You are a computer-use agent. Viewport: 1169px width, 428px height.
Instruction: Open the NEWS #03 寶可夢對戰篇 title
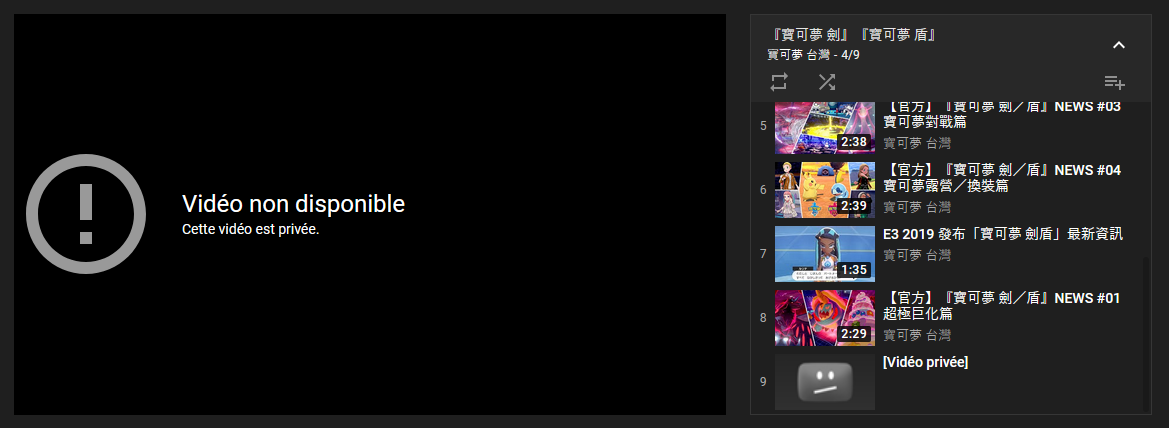[x=1002, y=114]
